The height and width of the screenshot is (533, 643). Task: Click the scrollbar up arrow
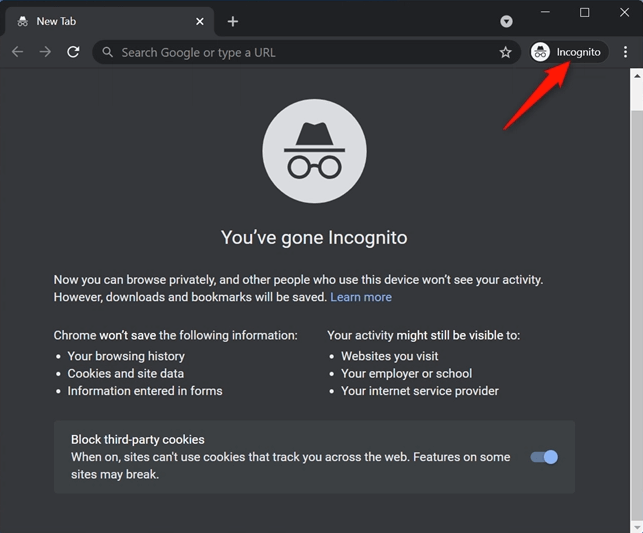(636, 75)
